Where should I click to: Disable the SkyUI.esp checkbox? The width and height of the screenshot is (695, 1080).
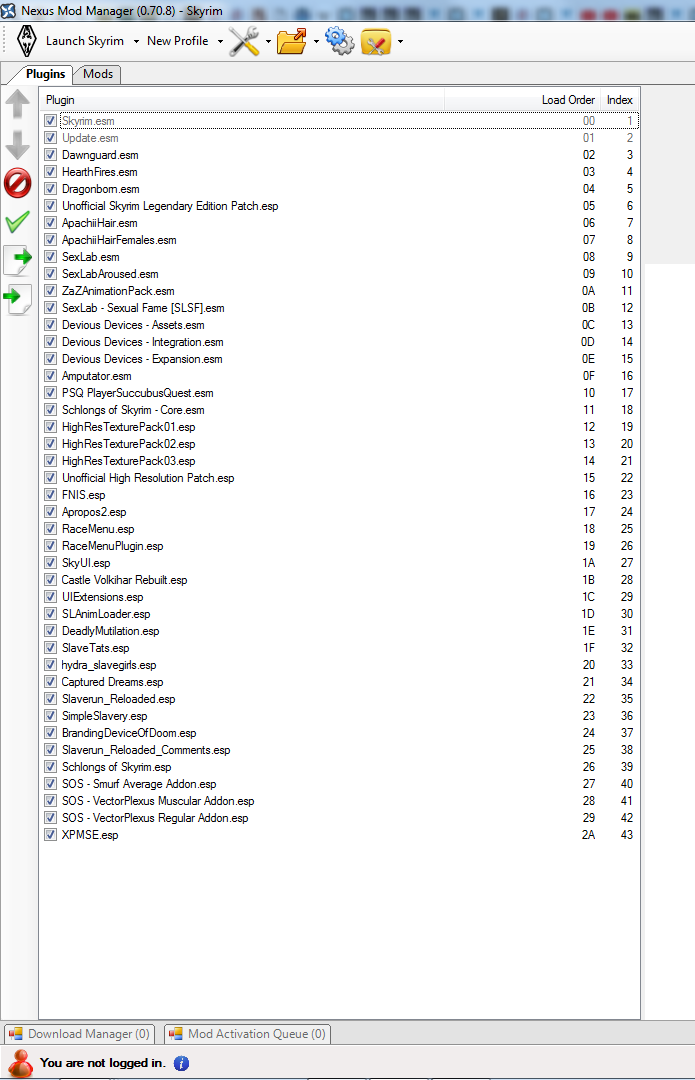[x=50, y=563]
